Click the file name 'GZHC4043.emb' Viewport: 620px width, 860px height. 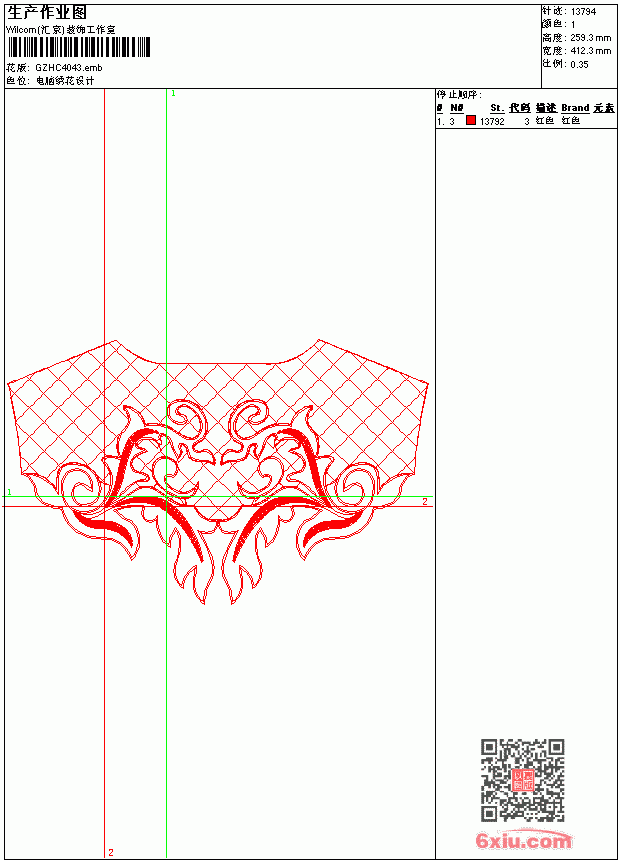[x=69, y=67]
